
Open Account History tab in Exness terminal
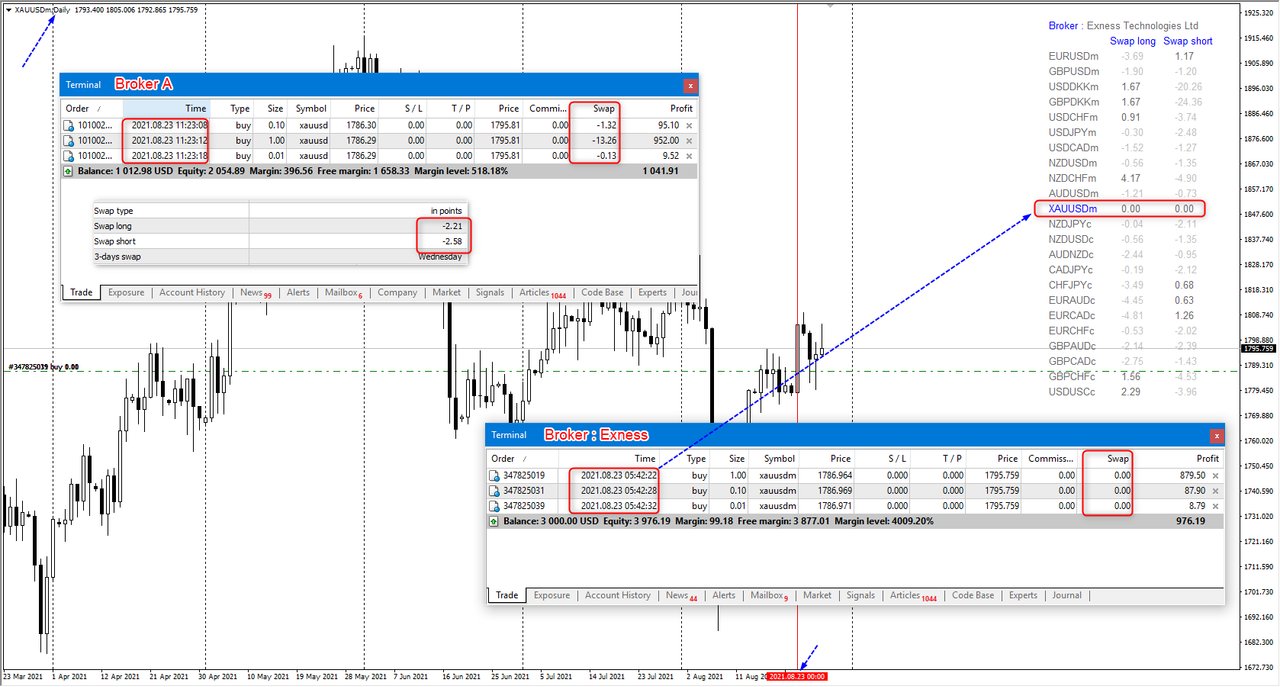coord(617,595)
